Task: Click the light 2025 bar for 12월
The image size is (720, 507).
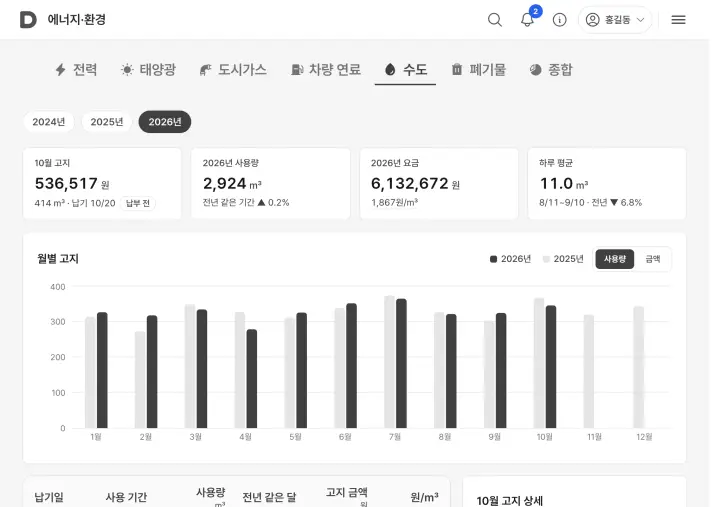Action: pyautogui.click(x=639, y=367)
